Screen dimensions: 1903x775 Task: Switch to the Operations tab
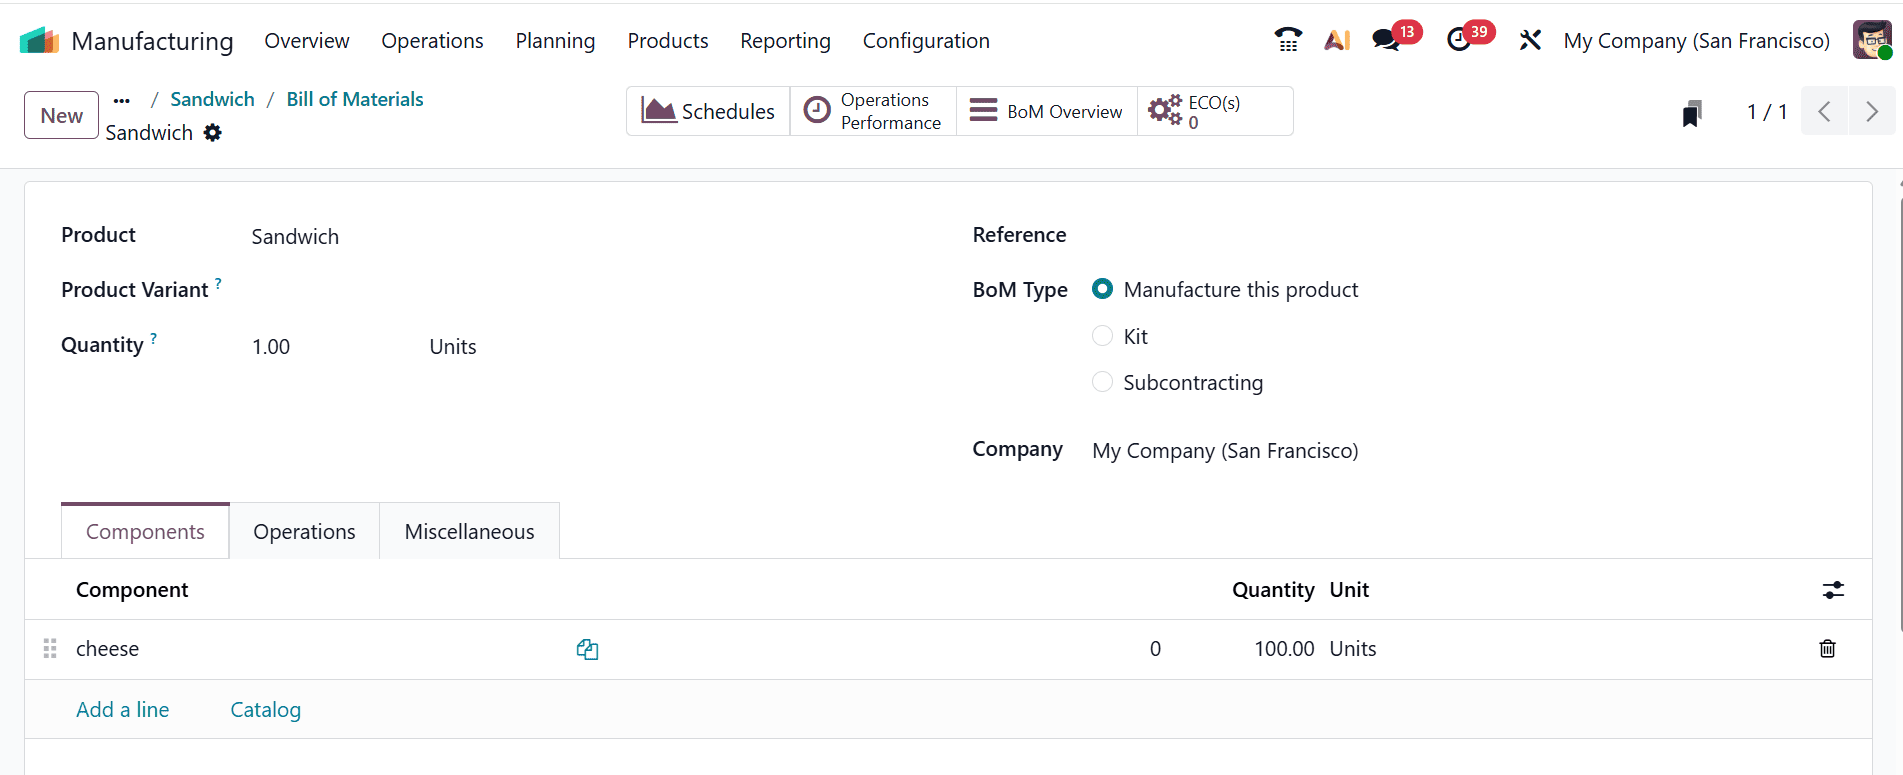tap(303, 531)
